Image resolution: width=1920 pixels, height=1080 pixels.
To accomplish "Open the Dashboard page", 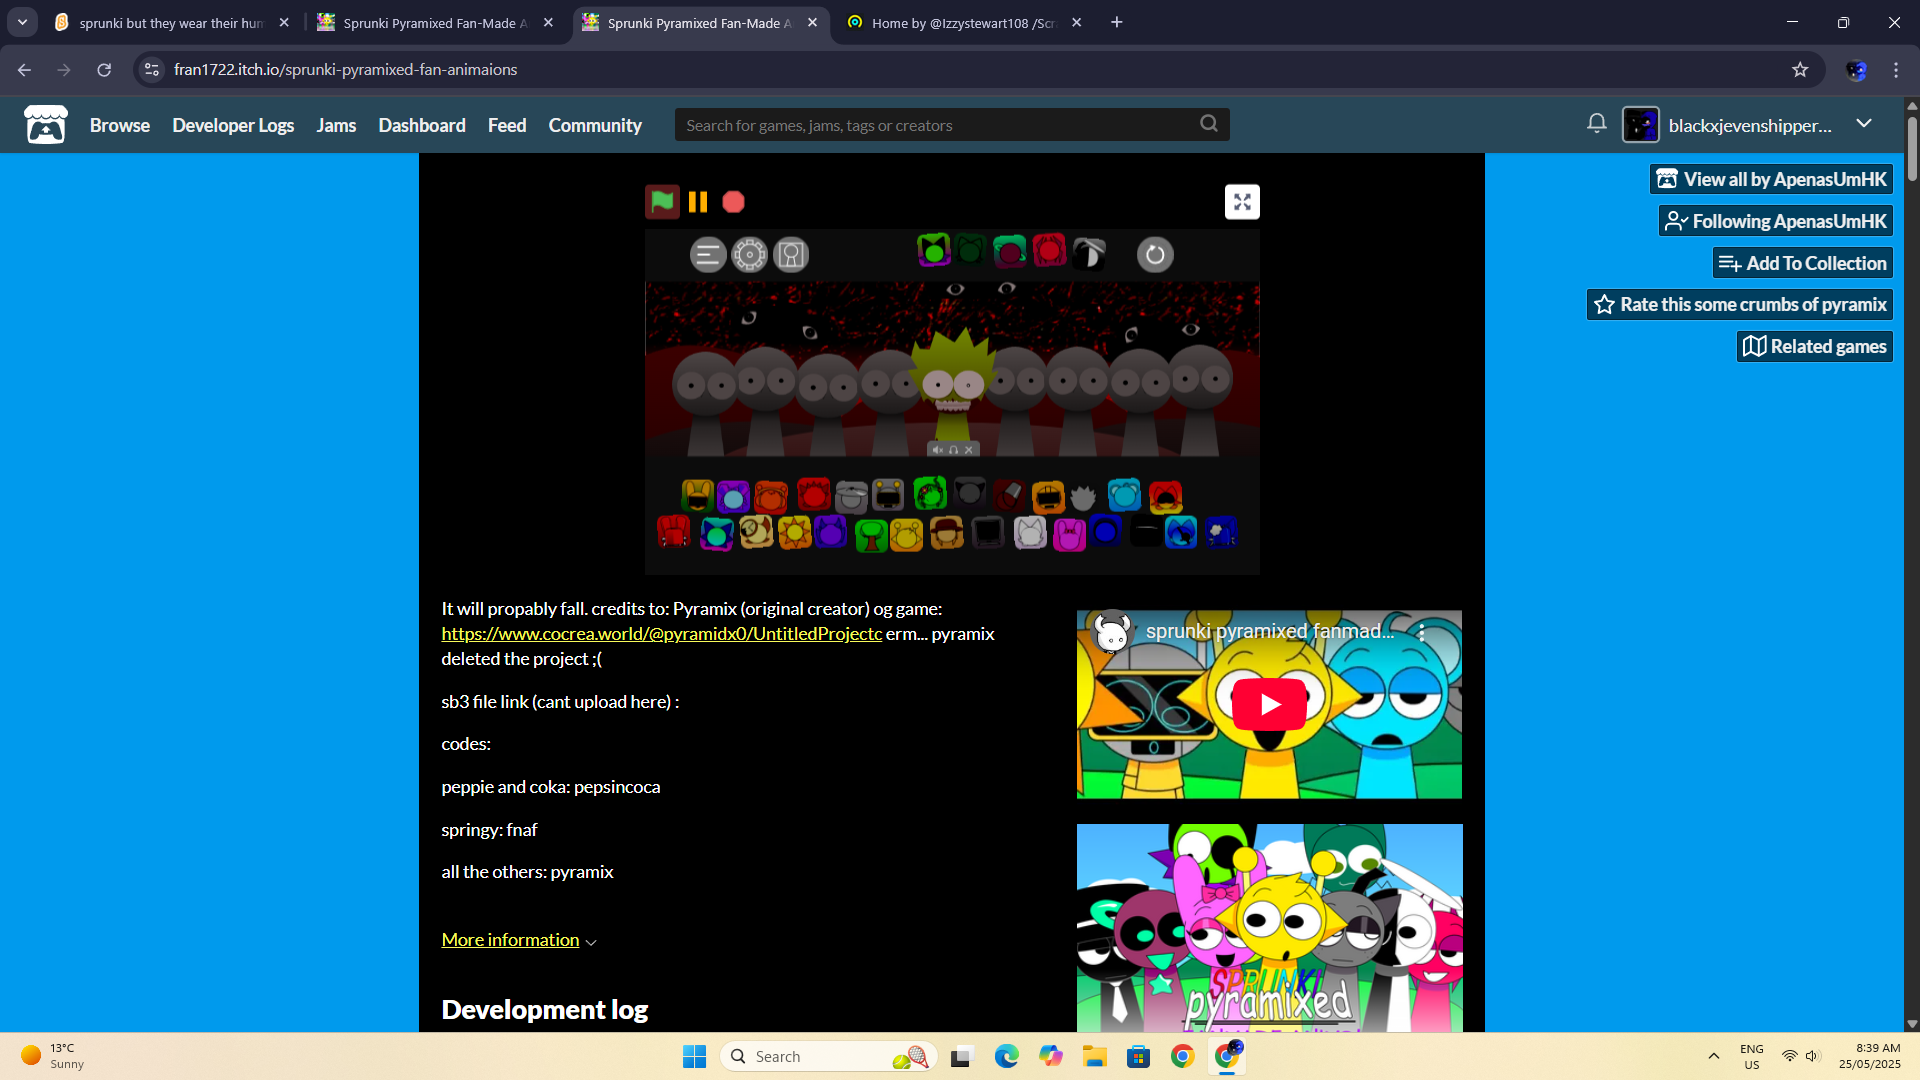I will [x=422, y=125].
